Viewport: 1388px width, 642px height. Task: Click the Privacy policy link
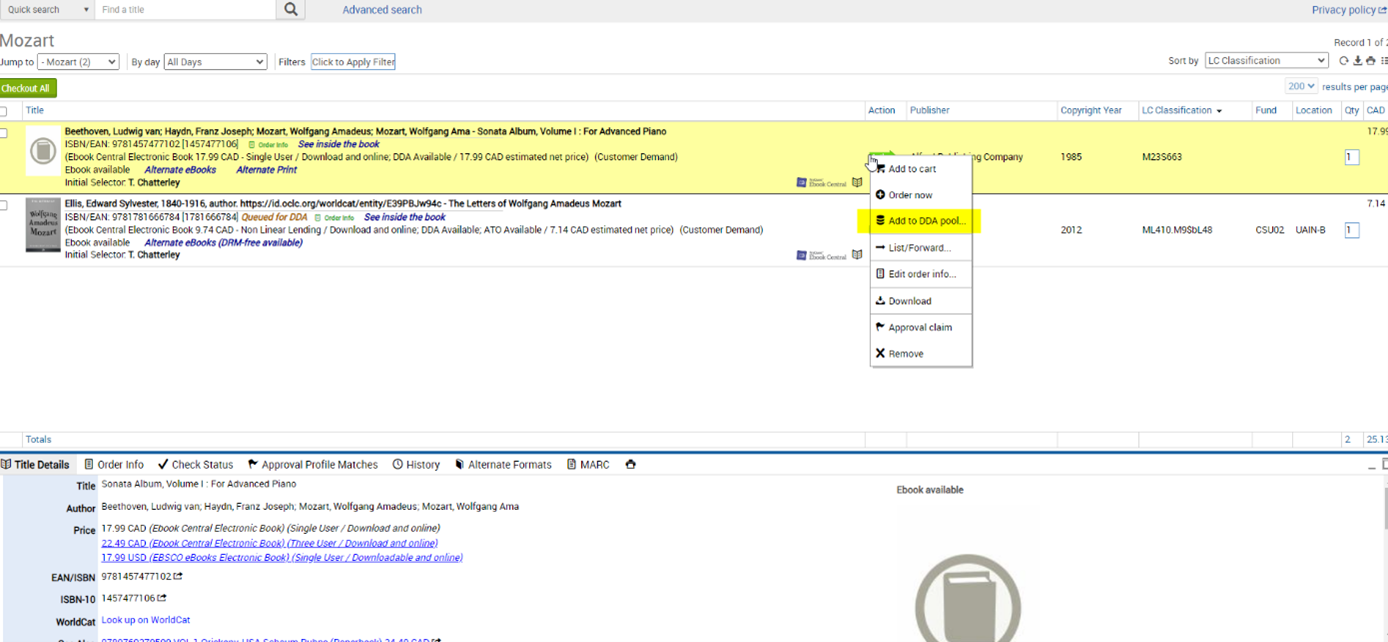[x=1349, y=10]
